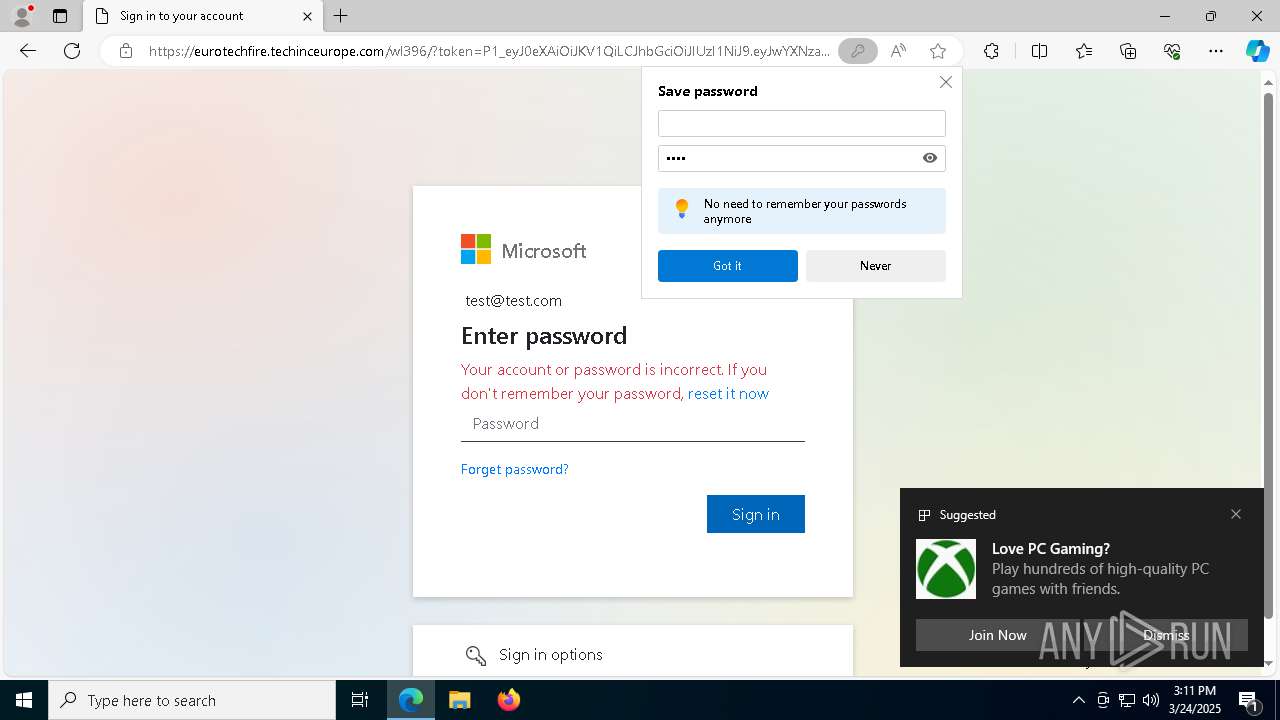Refresh the page with reload icon
1280x720 pixels.
[72, 51]
